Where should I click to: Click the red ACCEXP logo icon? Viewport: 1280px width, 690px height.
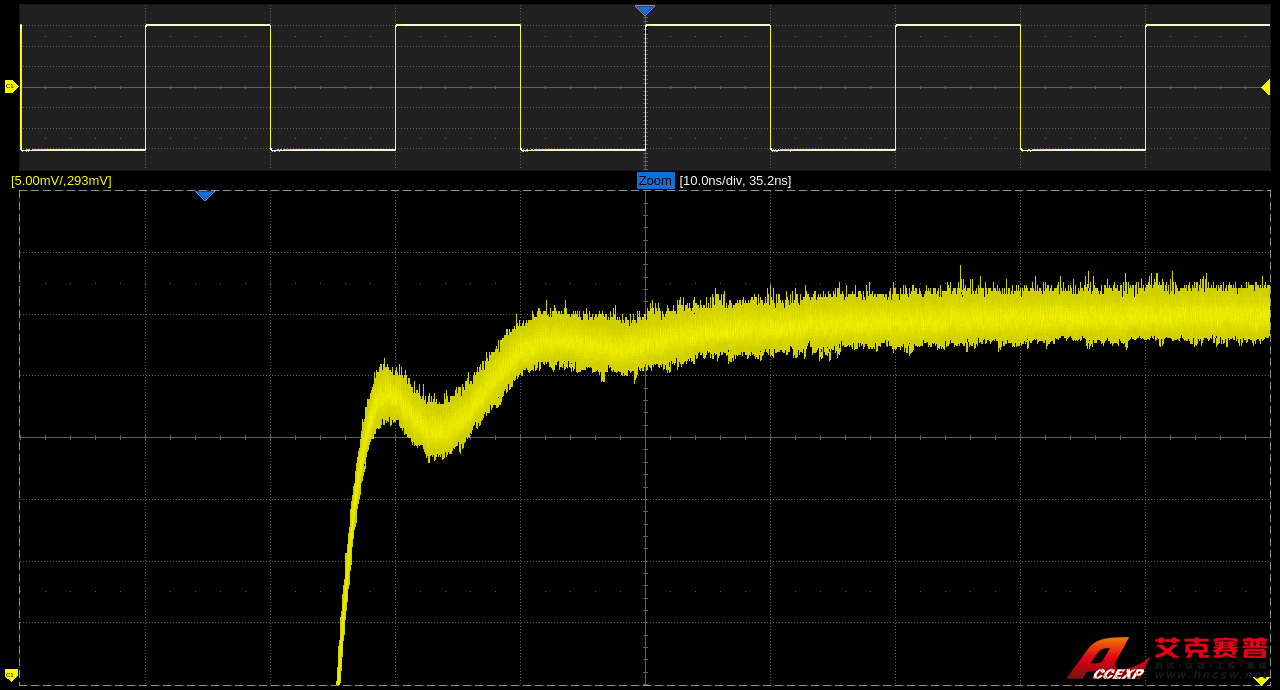pos(1104,660)
